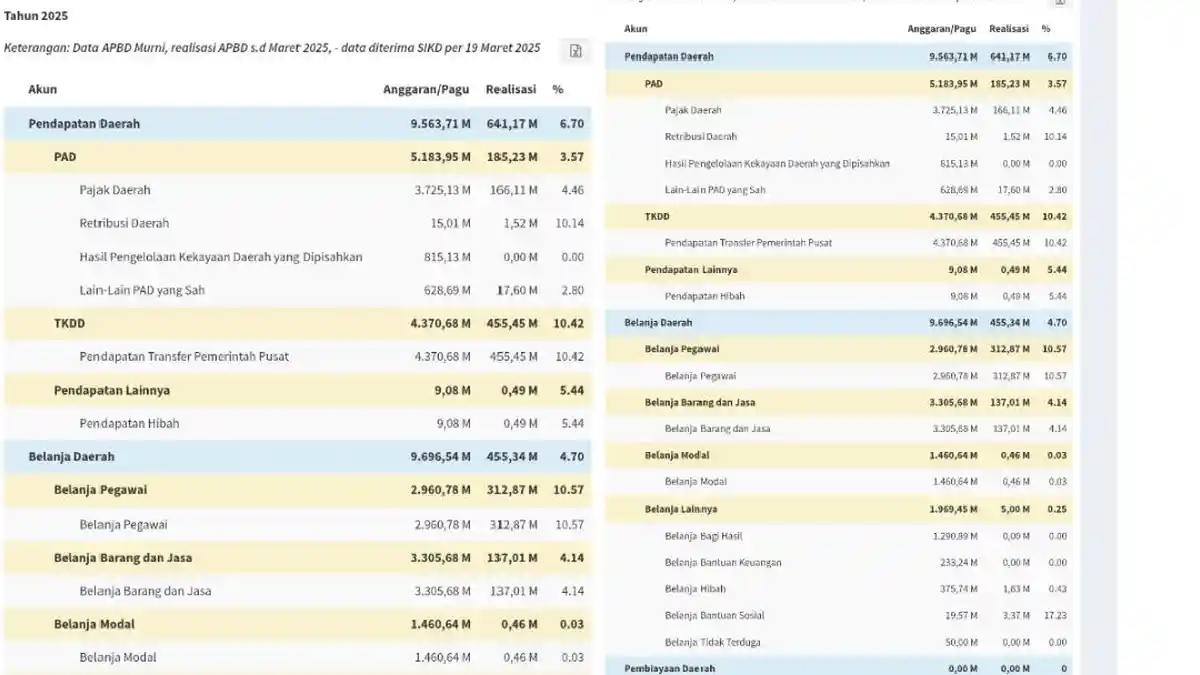Image resolution: width=1200 pixels, height=675 pixels.
Task: Click '233,24 M' Bantuan Keuangan budget
Action: (x=959, y=563)
